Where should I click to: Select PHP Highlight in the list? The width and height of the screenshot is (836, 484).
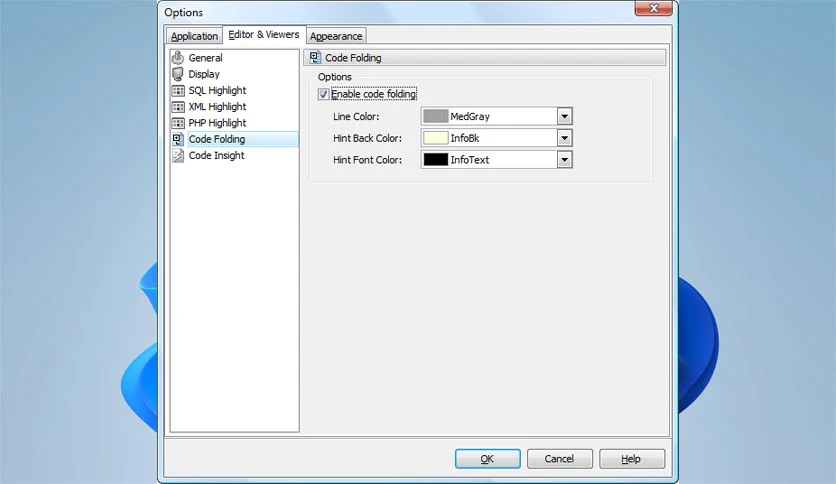217,123
